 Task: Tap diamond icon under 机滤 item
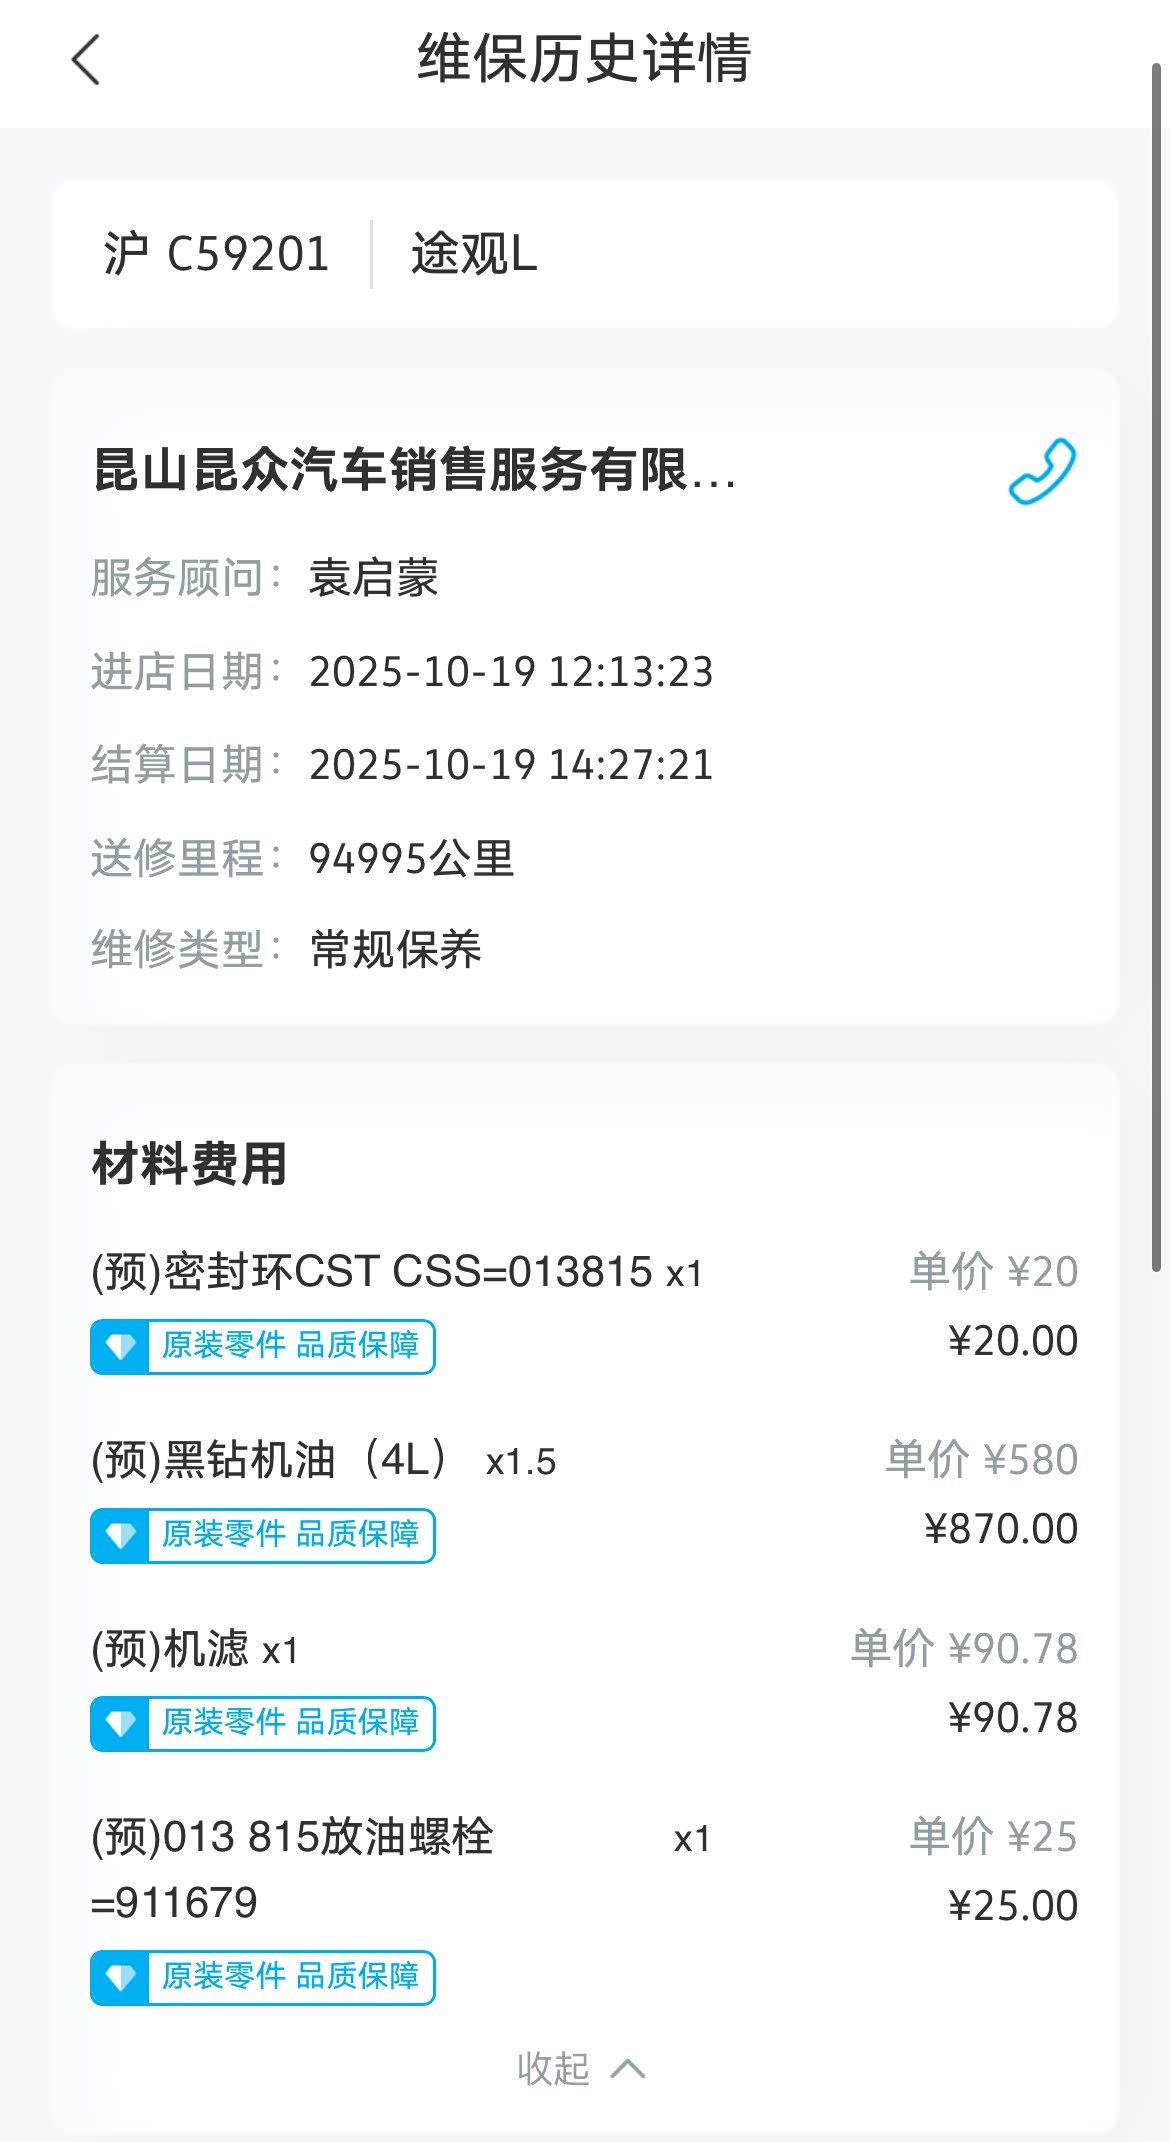click(x=121, y=1723)
